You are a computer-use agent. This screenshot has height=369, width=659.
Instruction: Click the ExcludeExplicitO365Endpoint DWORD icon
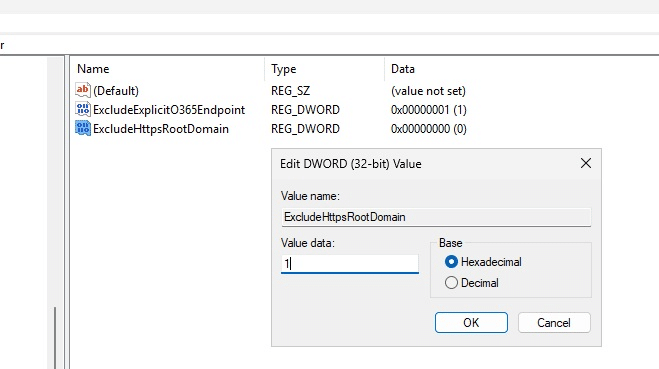coord(83,109)
